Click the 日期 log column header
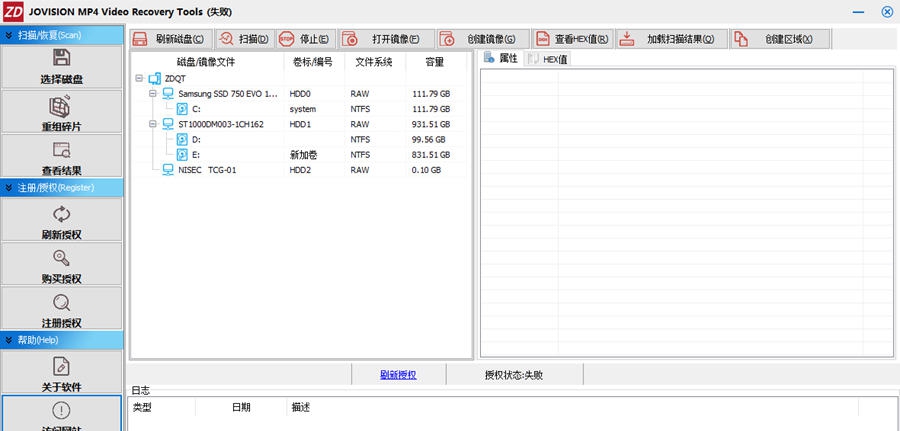The height and width of the screenshot is (431, 900). pyautogui.click(x=241, y=407)
